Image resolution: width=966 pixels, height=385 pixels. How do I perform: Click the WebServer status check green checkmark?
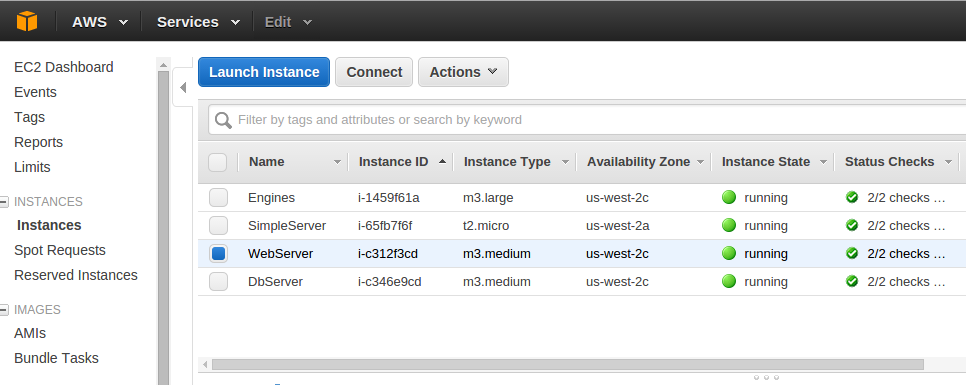click(852, 253)
